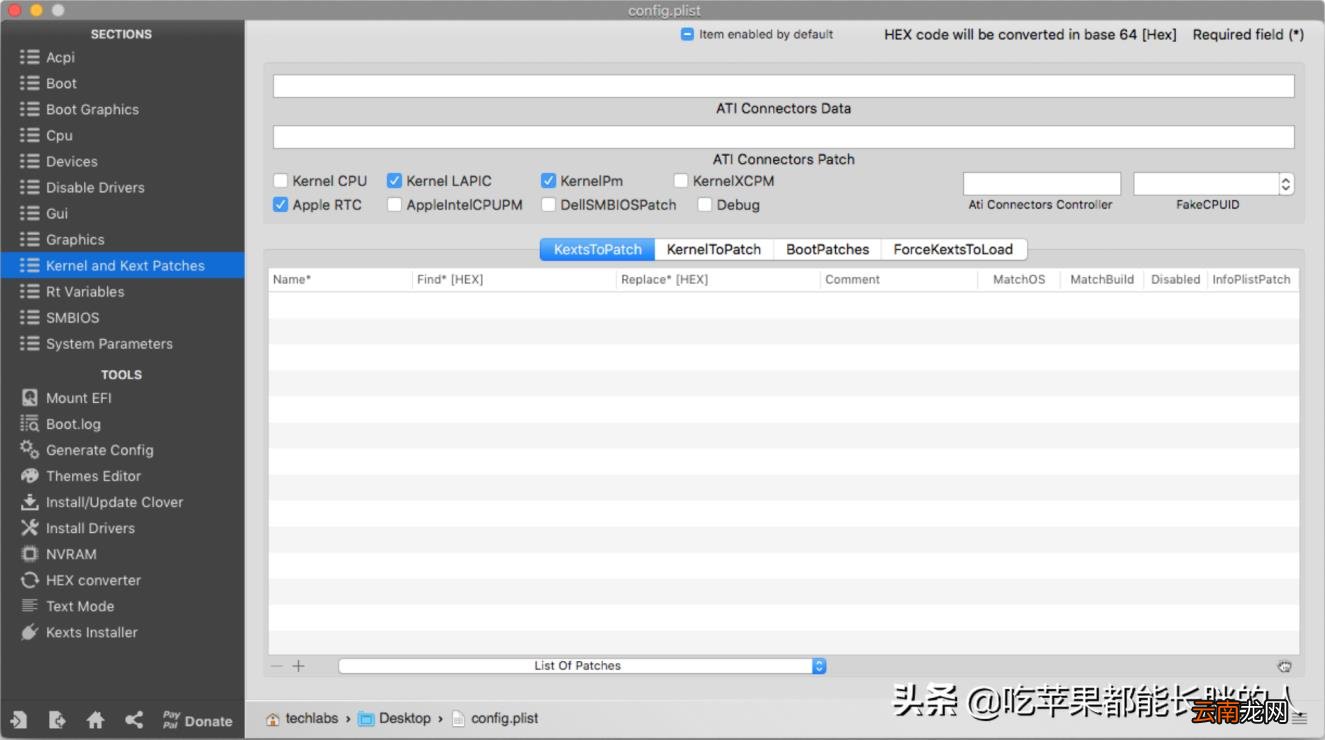This screenshot has height=740, width=1325.
Task: Toggle the Item enabled by default checkbox
Action: (688, 34)
